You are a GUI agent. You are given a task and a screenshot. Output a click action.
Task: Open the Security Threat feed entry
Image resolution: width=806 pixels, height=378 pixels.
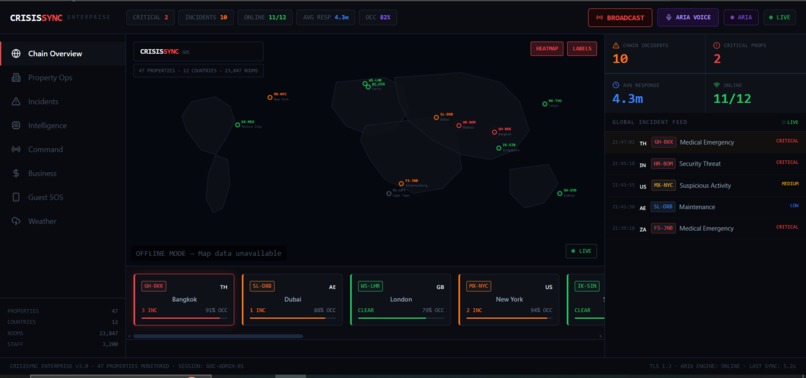705,164
